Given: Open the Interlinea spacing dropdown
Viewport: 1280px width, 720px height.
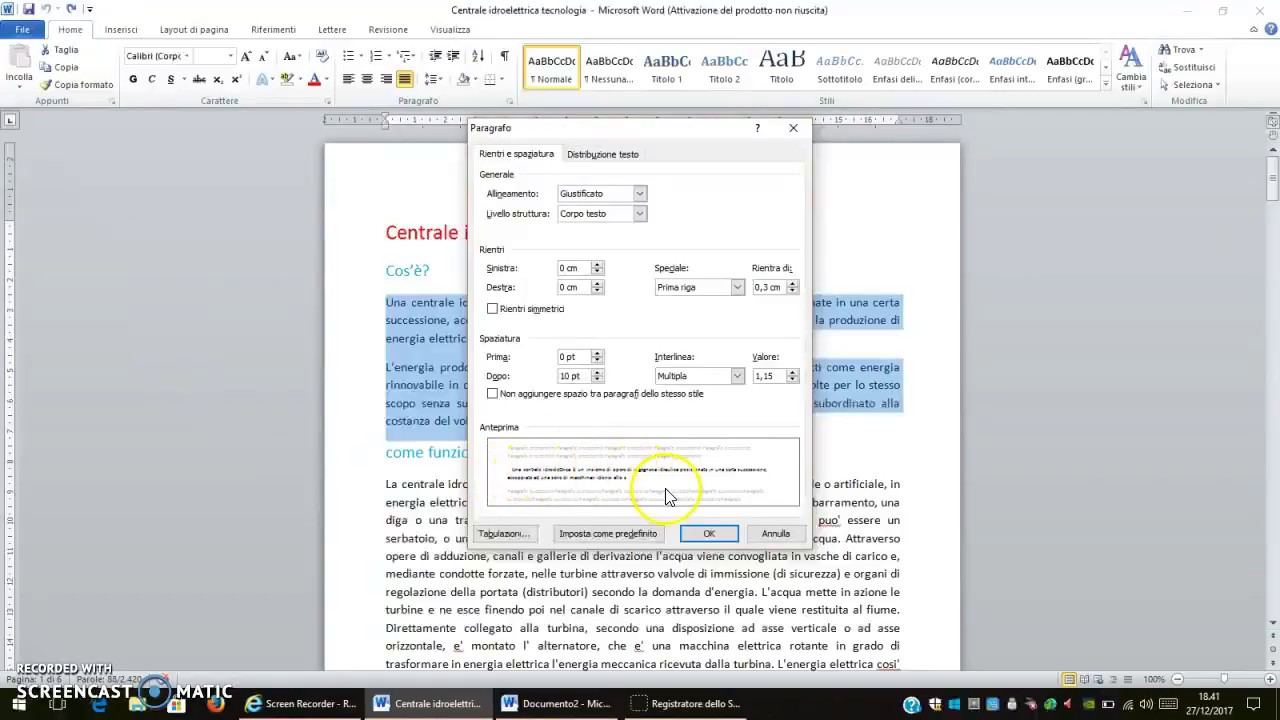Looking at the screenshot, I should (738, 376).
